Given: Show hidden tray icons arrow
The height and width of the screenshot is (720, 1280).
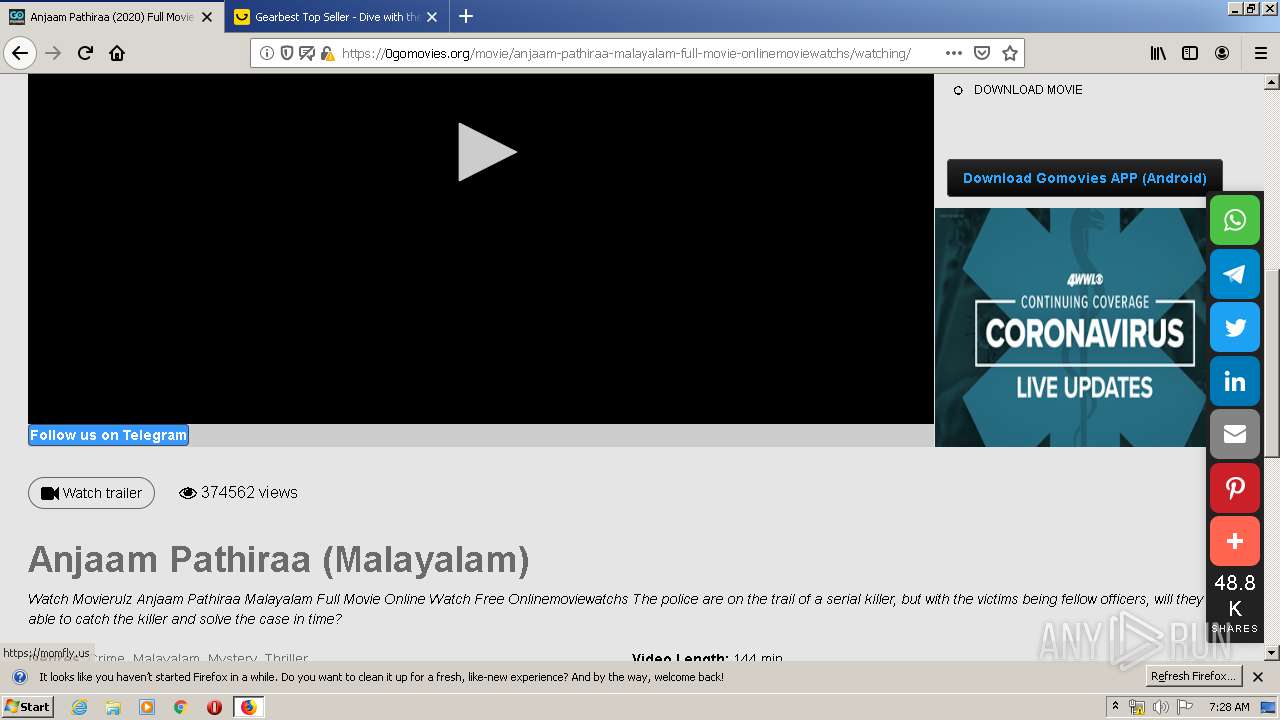Looking at the screenshot, I should [1115, 707].
